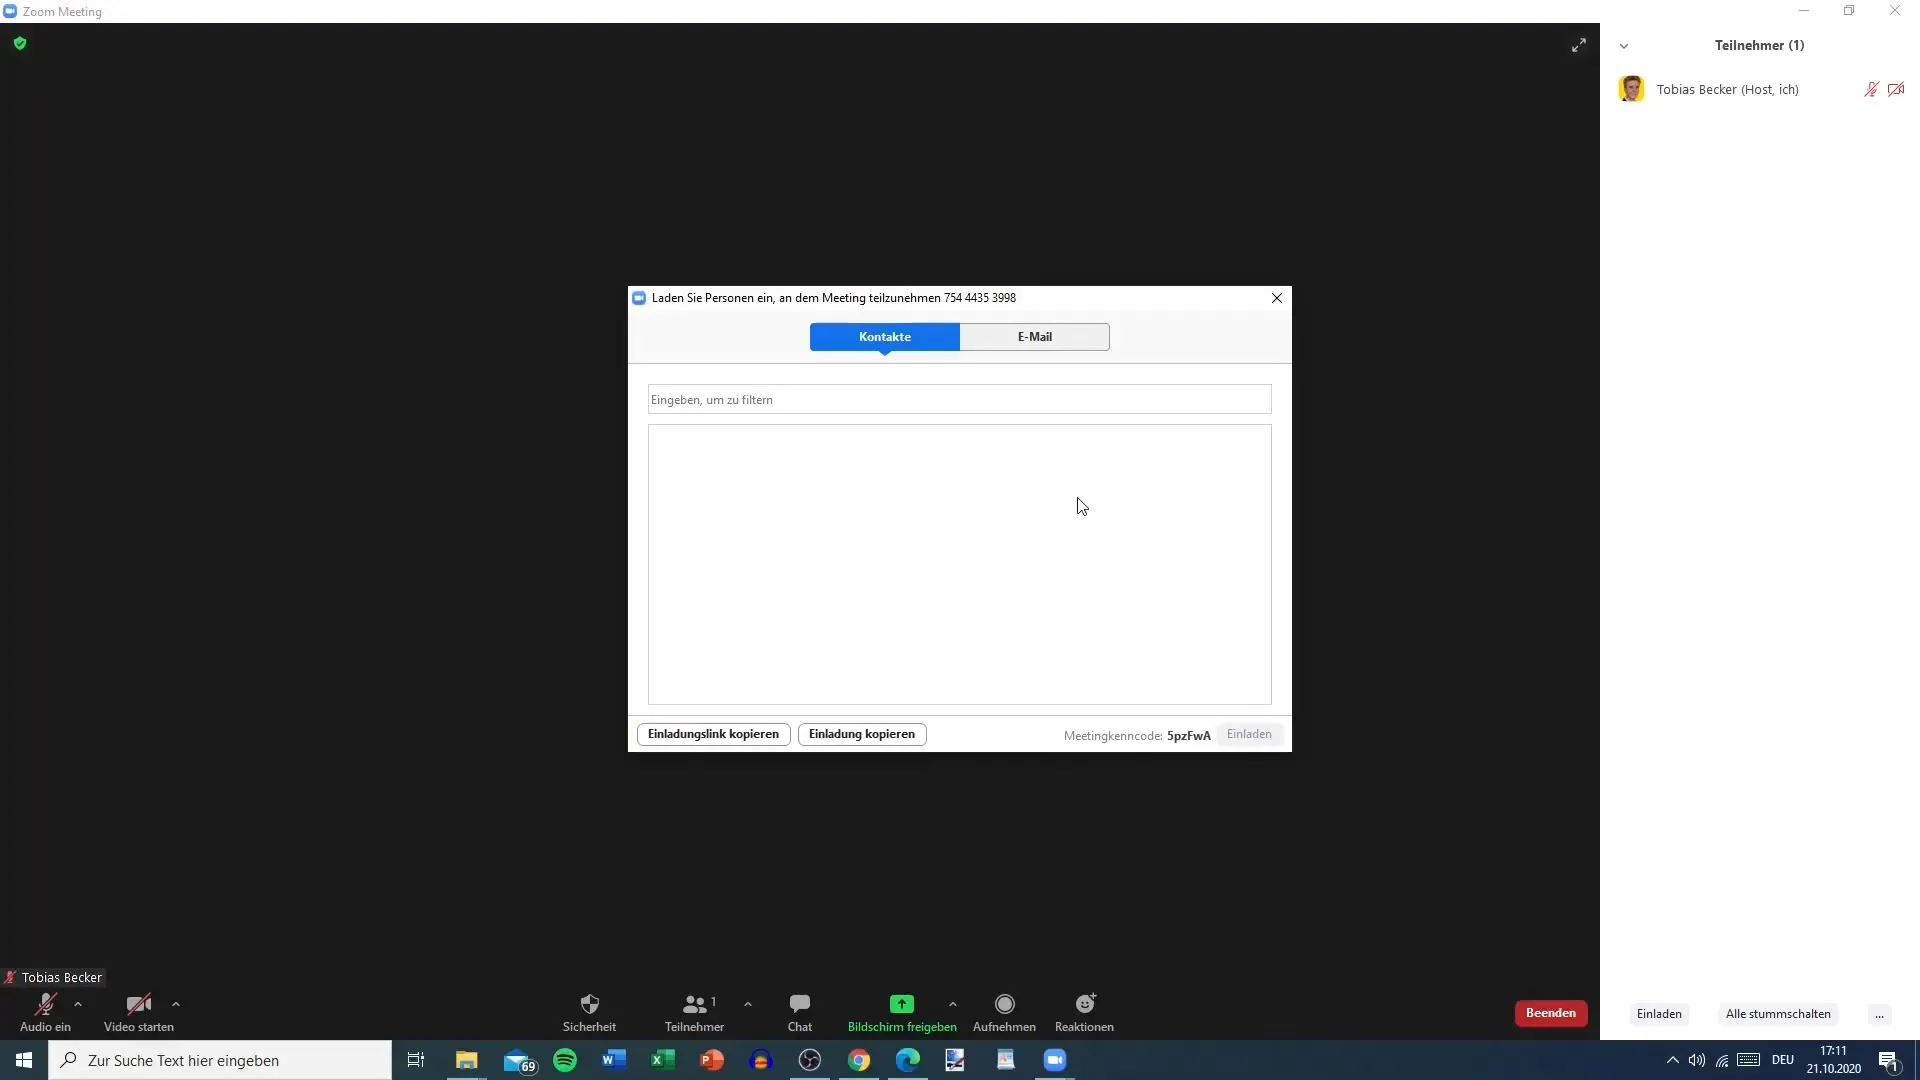The width and height of the screenshot is (1920, 1080).
Task: Click the red Beenden button
Action: (x=1551, y=1013)
